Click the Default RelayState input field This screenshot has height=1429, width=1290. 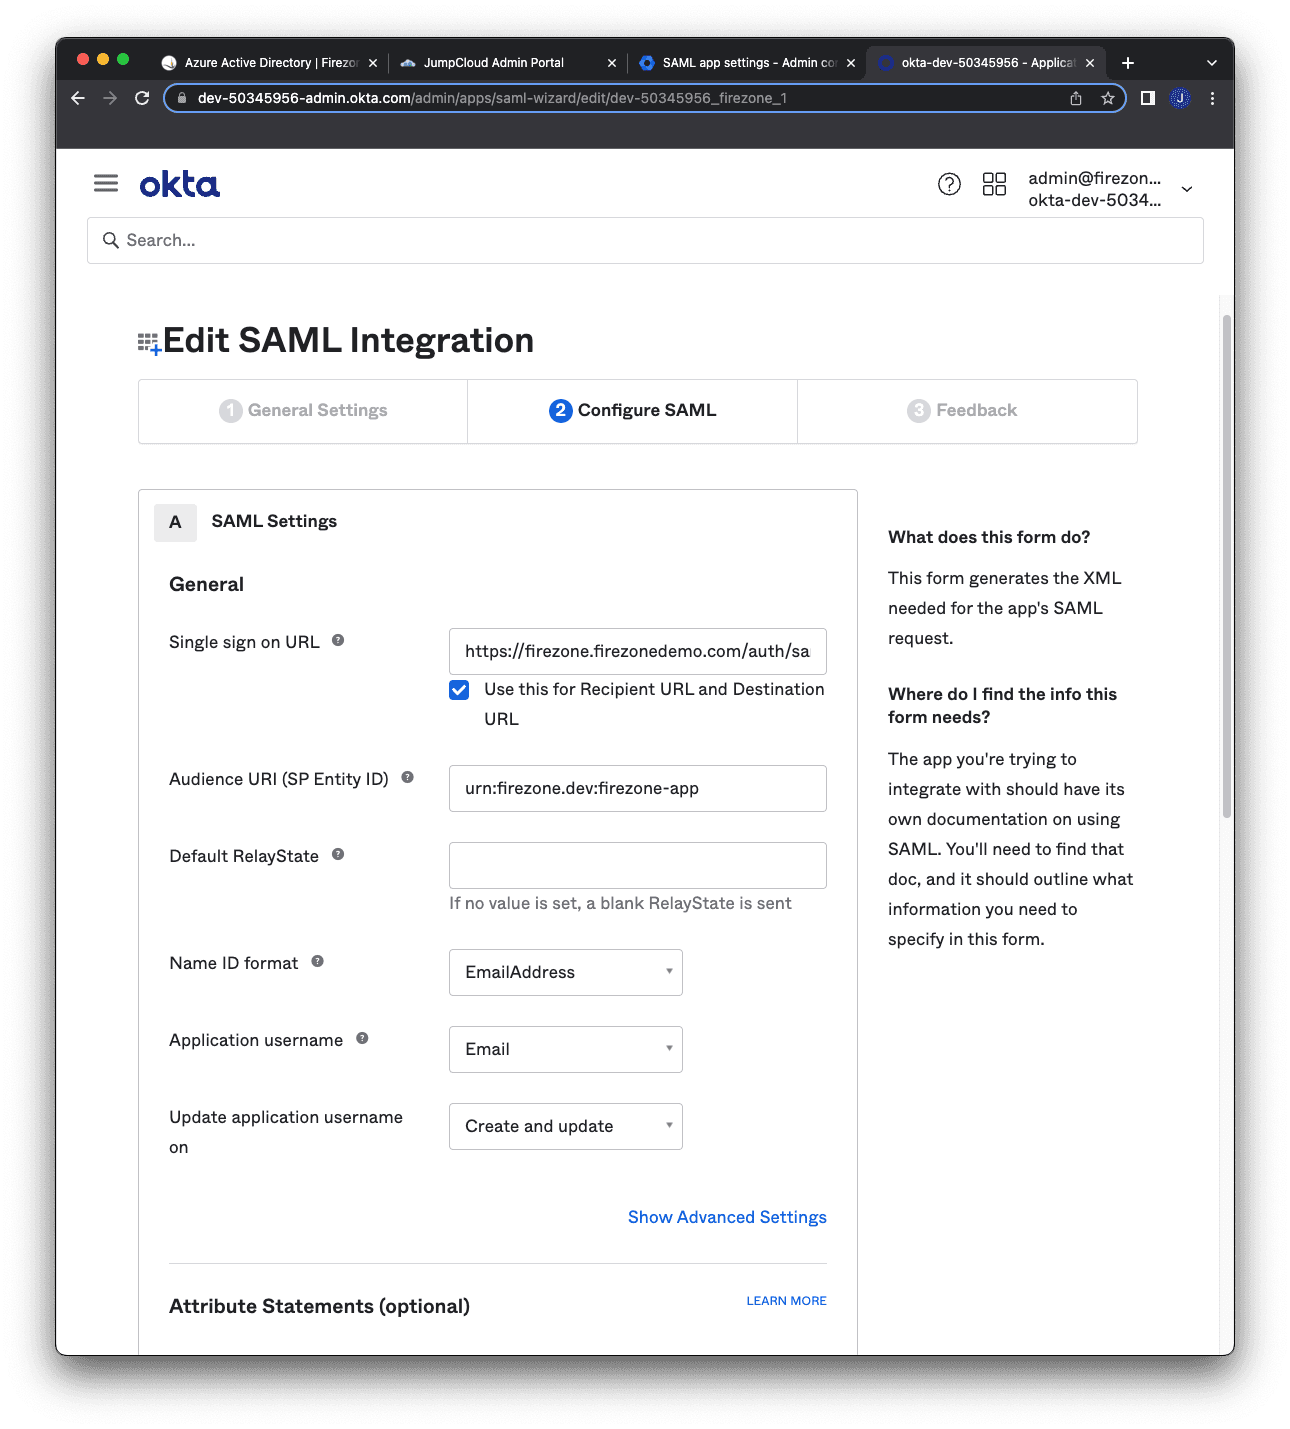pyautogui.click(x=638, y=866)
